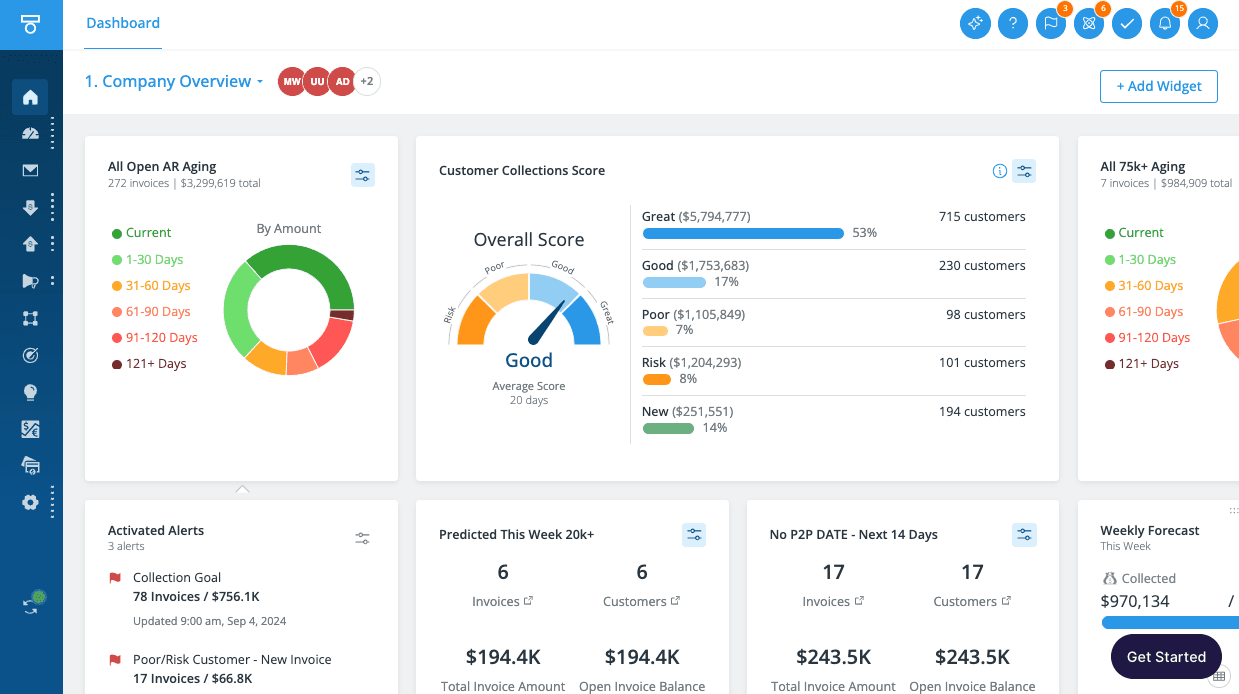
Task: Click the Add Widget button
Action: coord(1158,86)
